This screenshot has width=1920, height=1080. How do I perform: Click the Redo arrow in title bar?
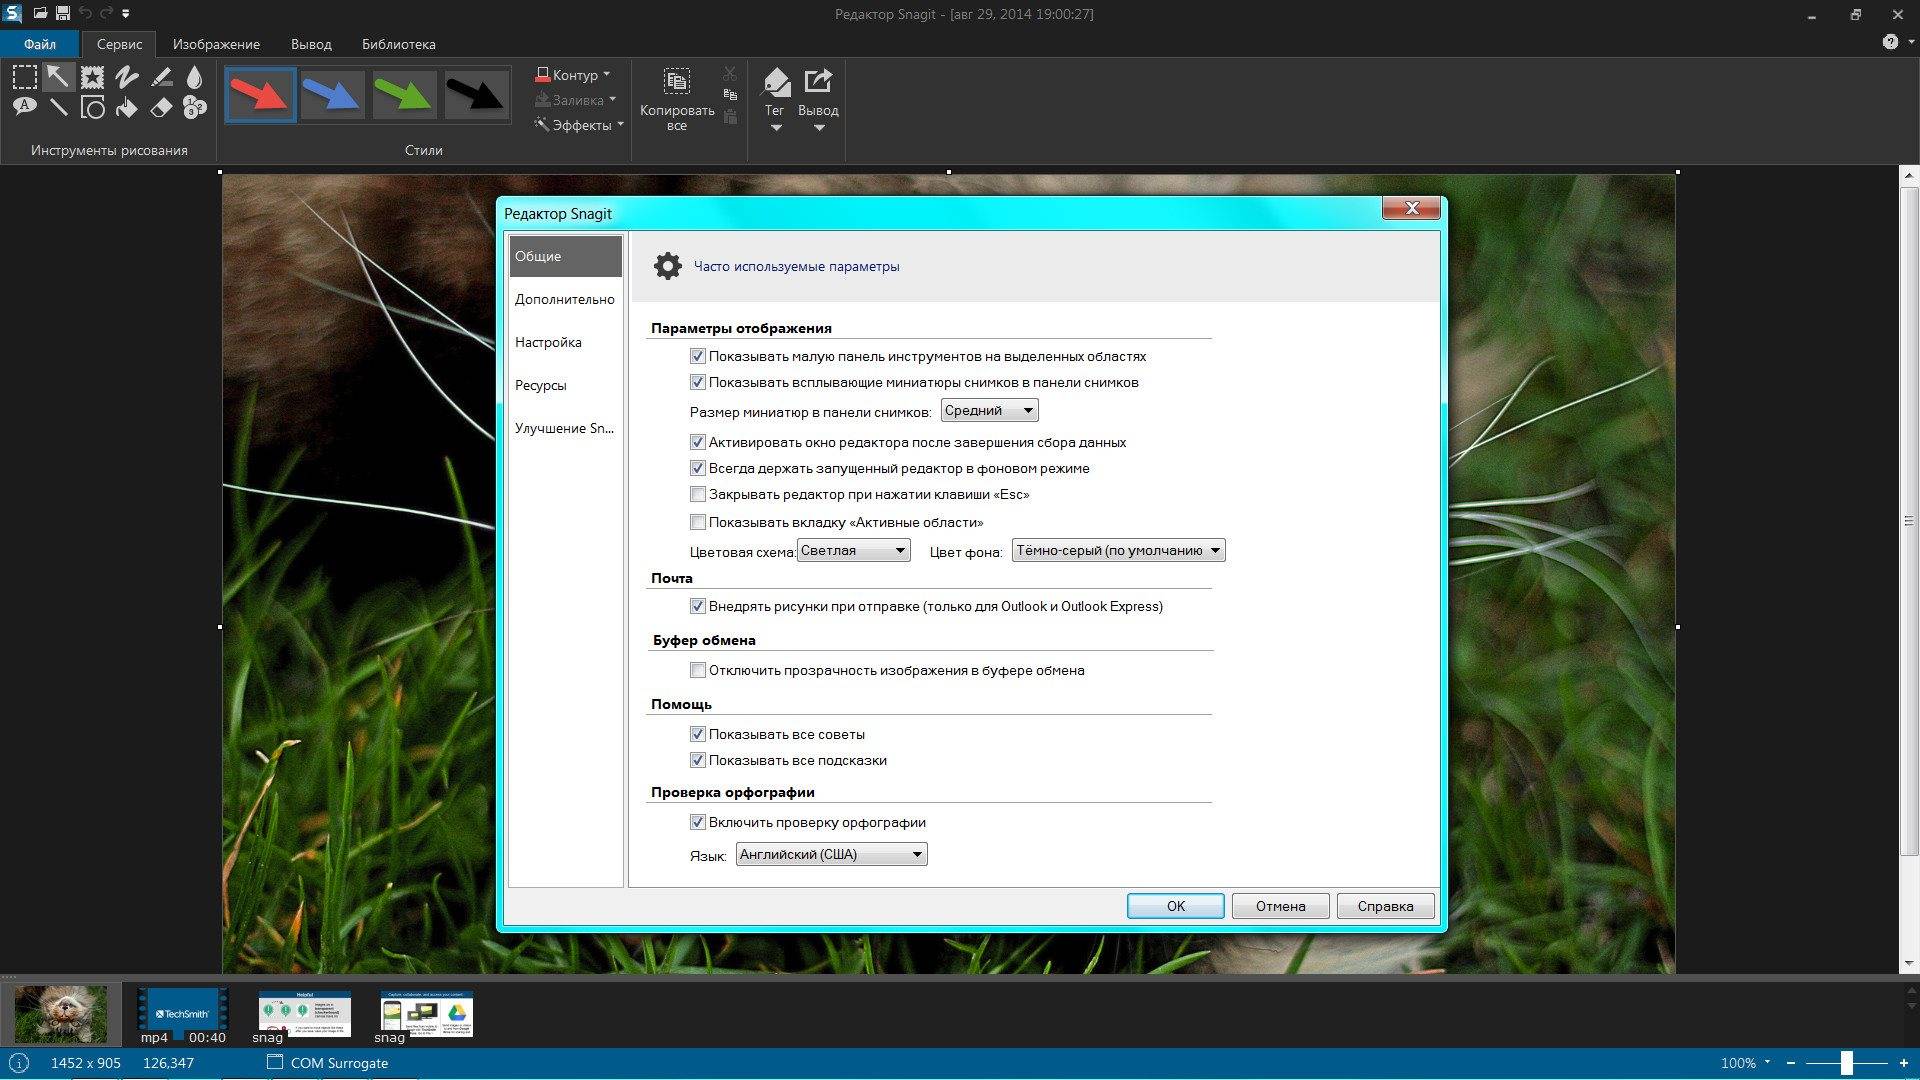tap(106, 14)
